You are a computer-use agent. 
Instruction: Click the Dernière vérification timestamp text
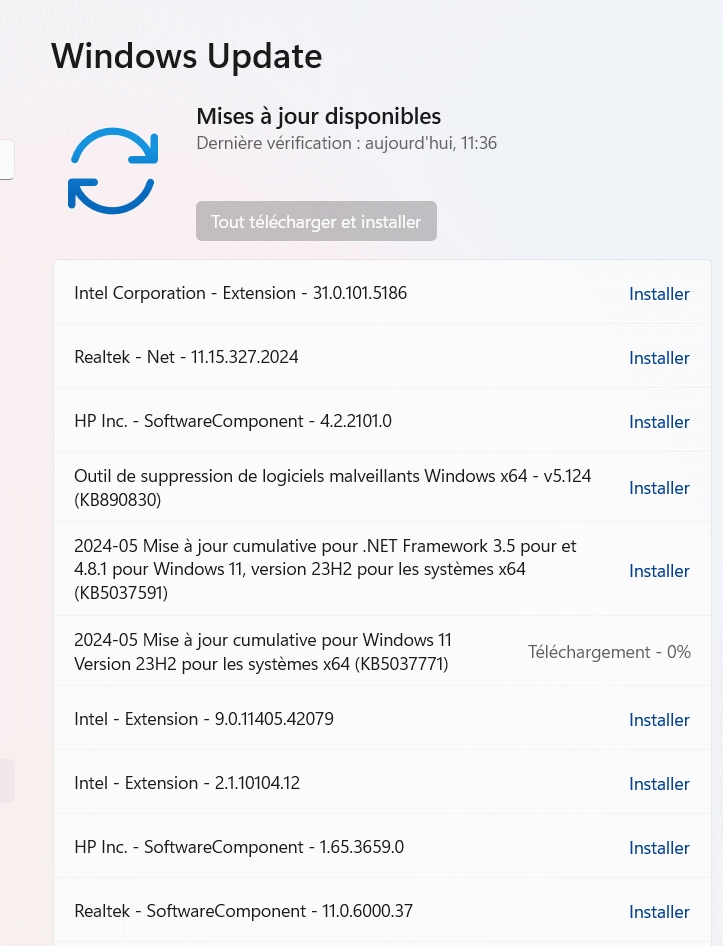[x=346, y=143]
